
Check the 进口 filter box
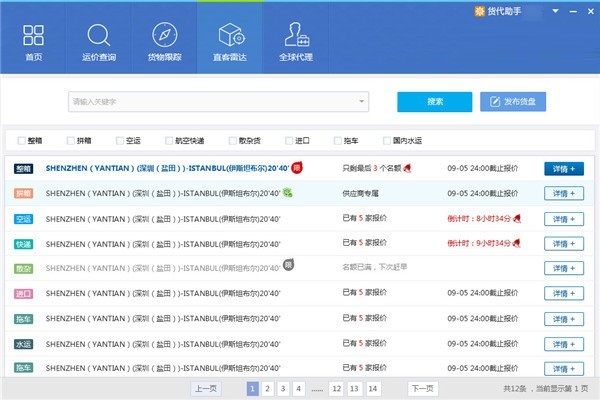(289, 141)
